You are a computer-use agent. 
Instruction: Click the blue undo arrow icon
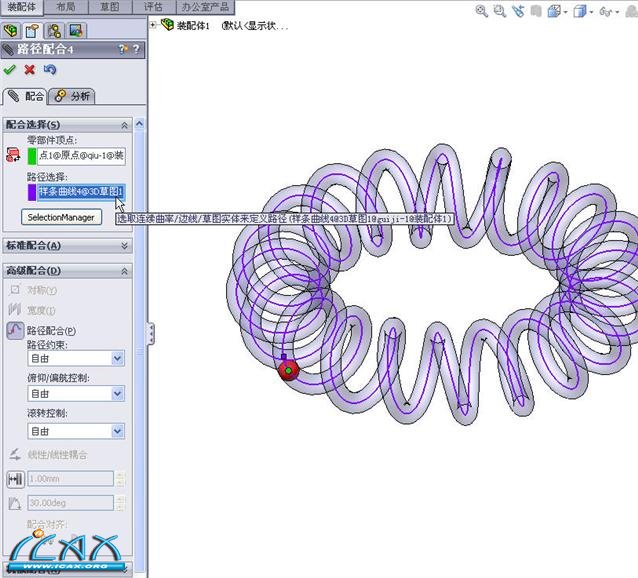click(50, 70)
